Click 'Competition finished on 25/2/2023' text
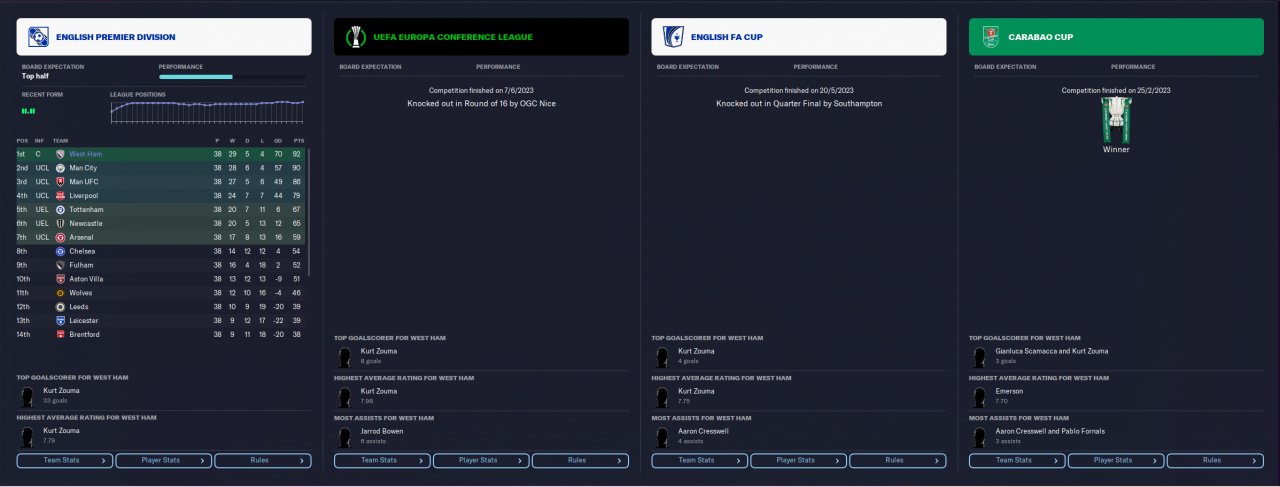 coord(1116,90)
